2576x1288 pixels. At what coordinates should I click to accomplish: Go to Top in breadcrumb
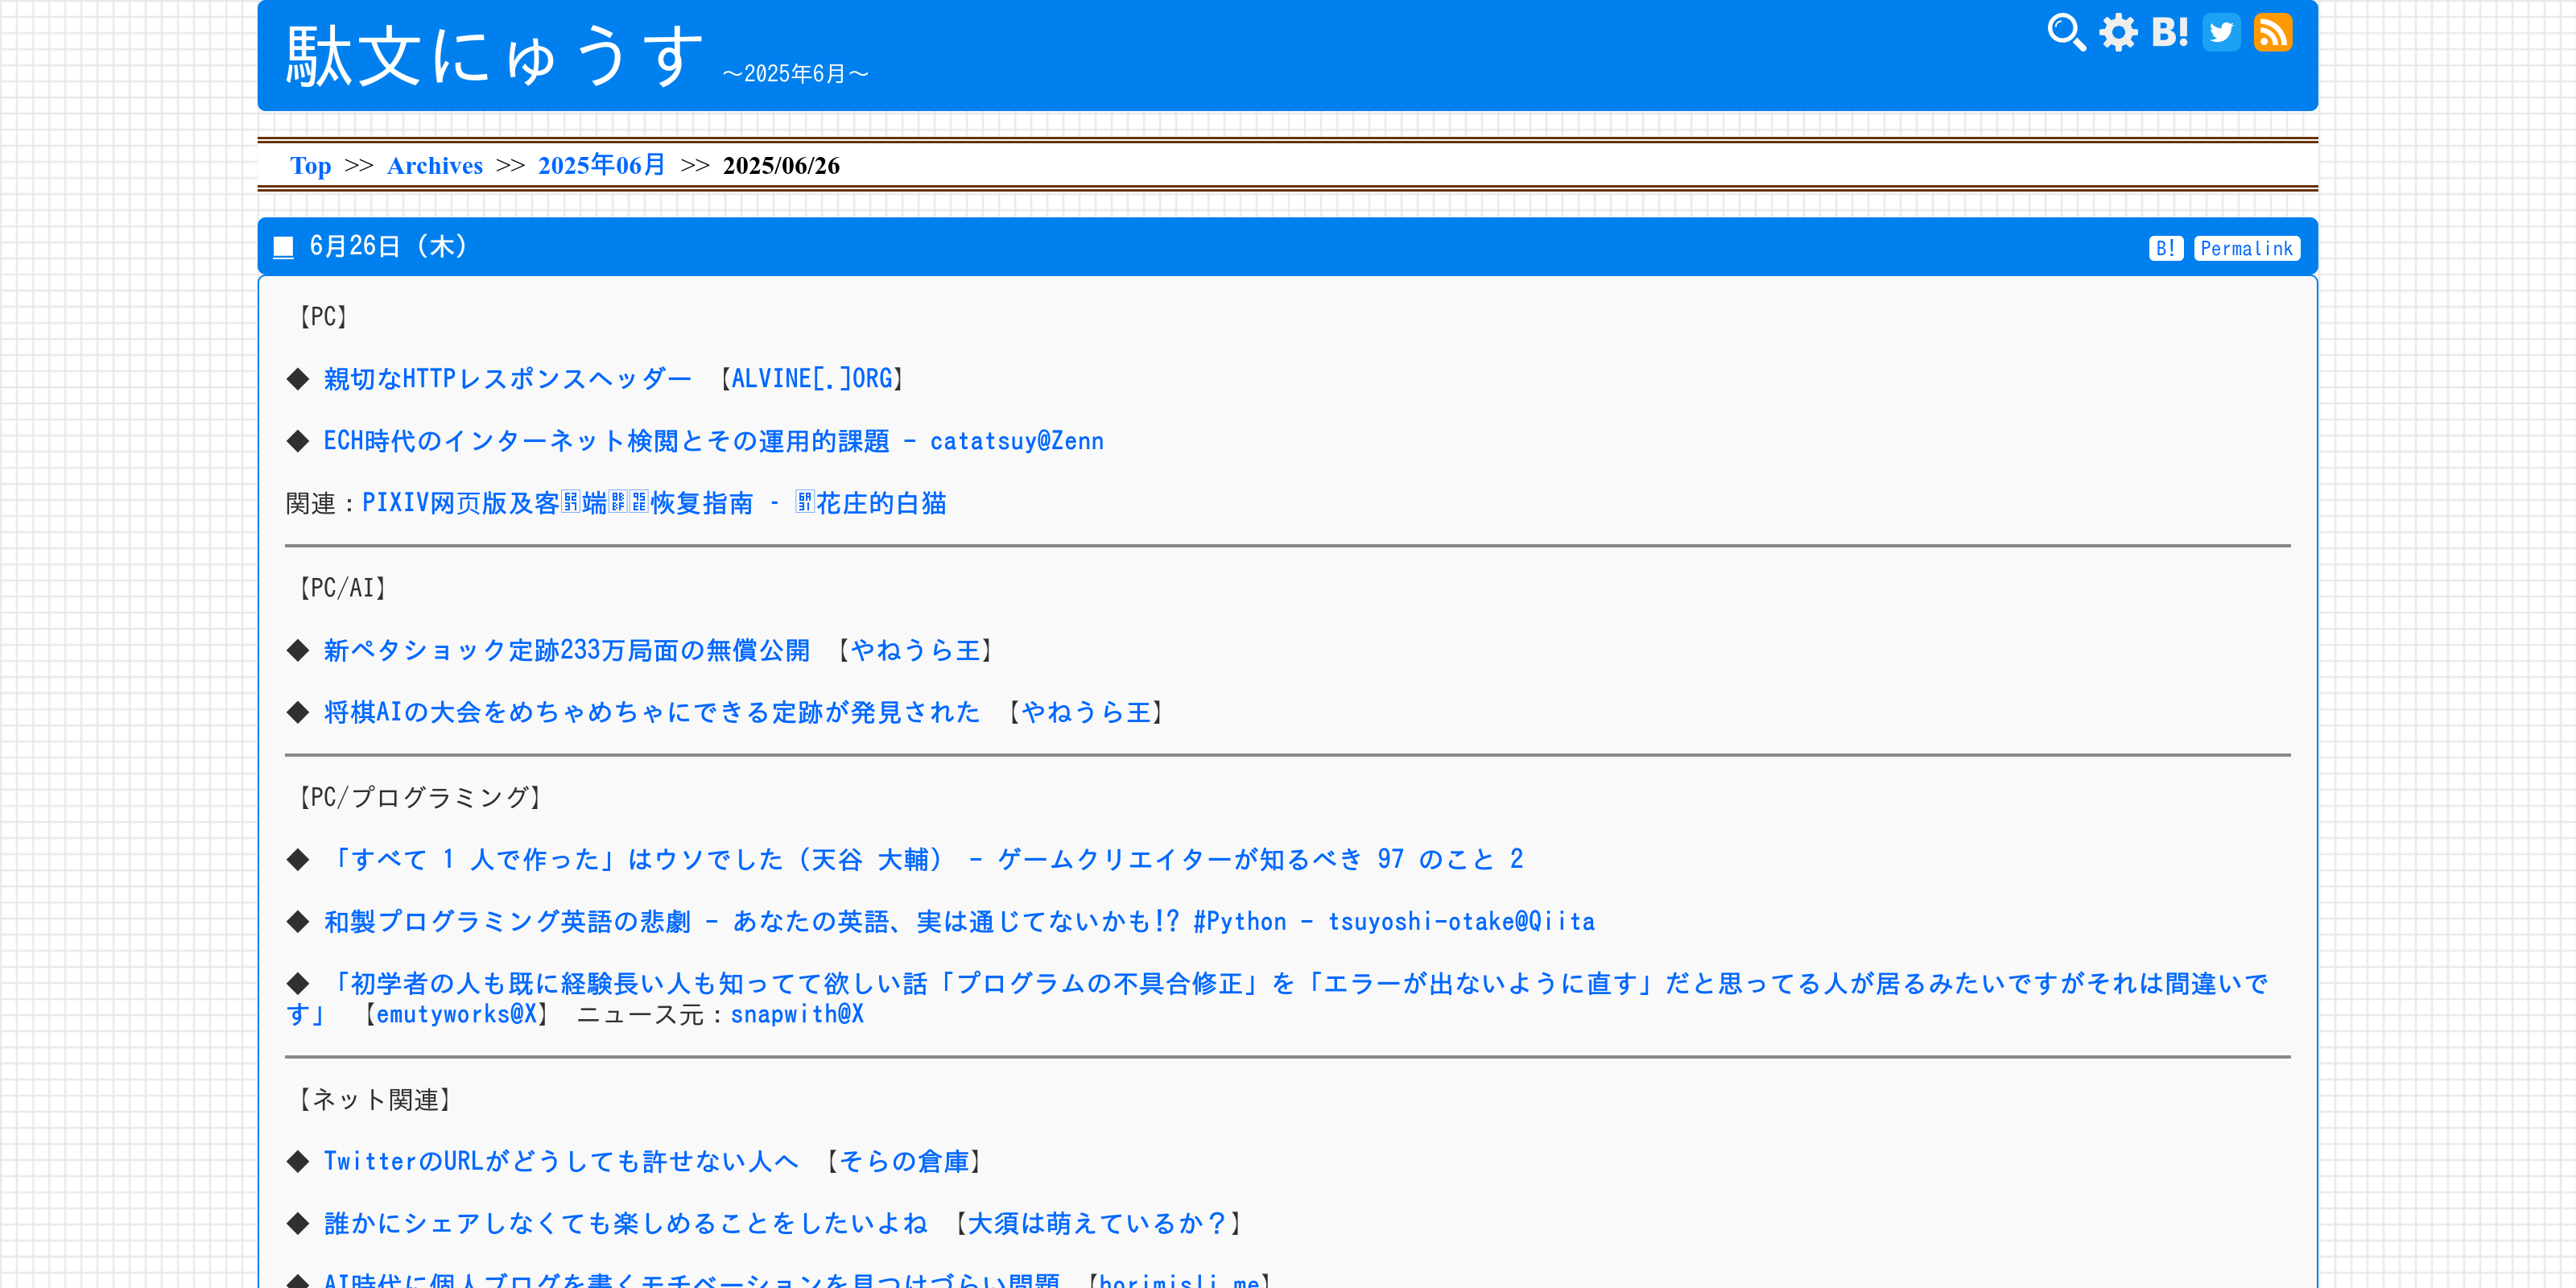(310, 166)
